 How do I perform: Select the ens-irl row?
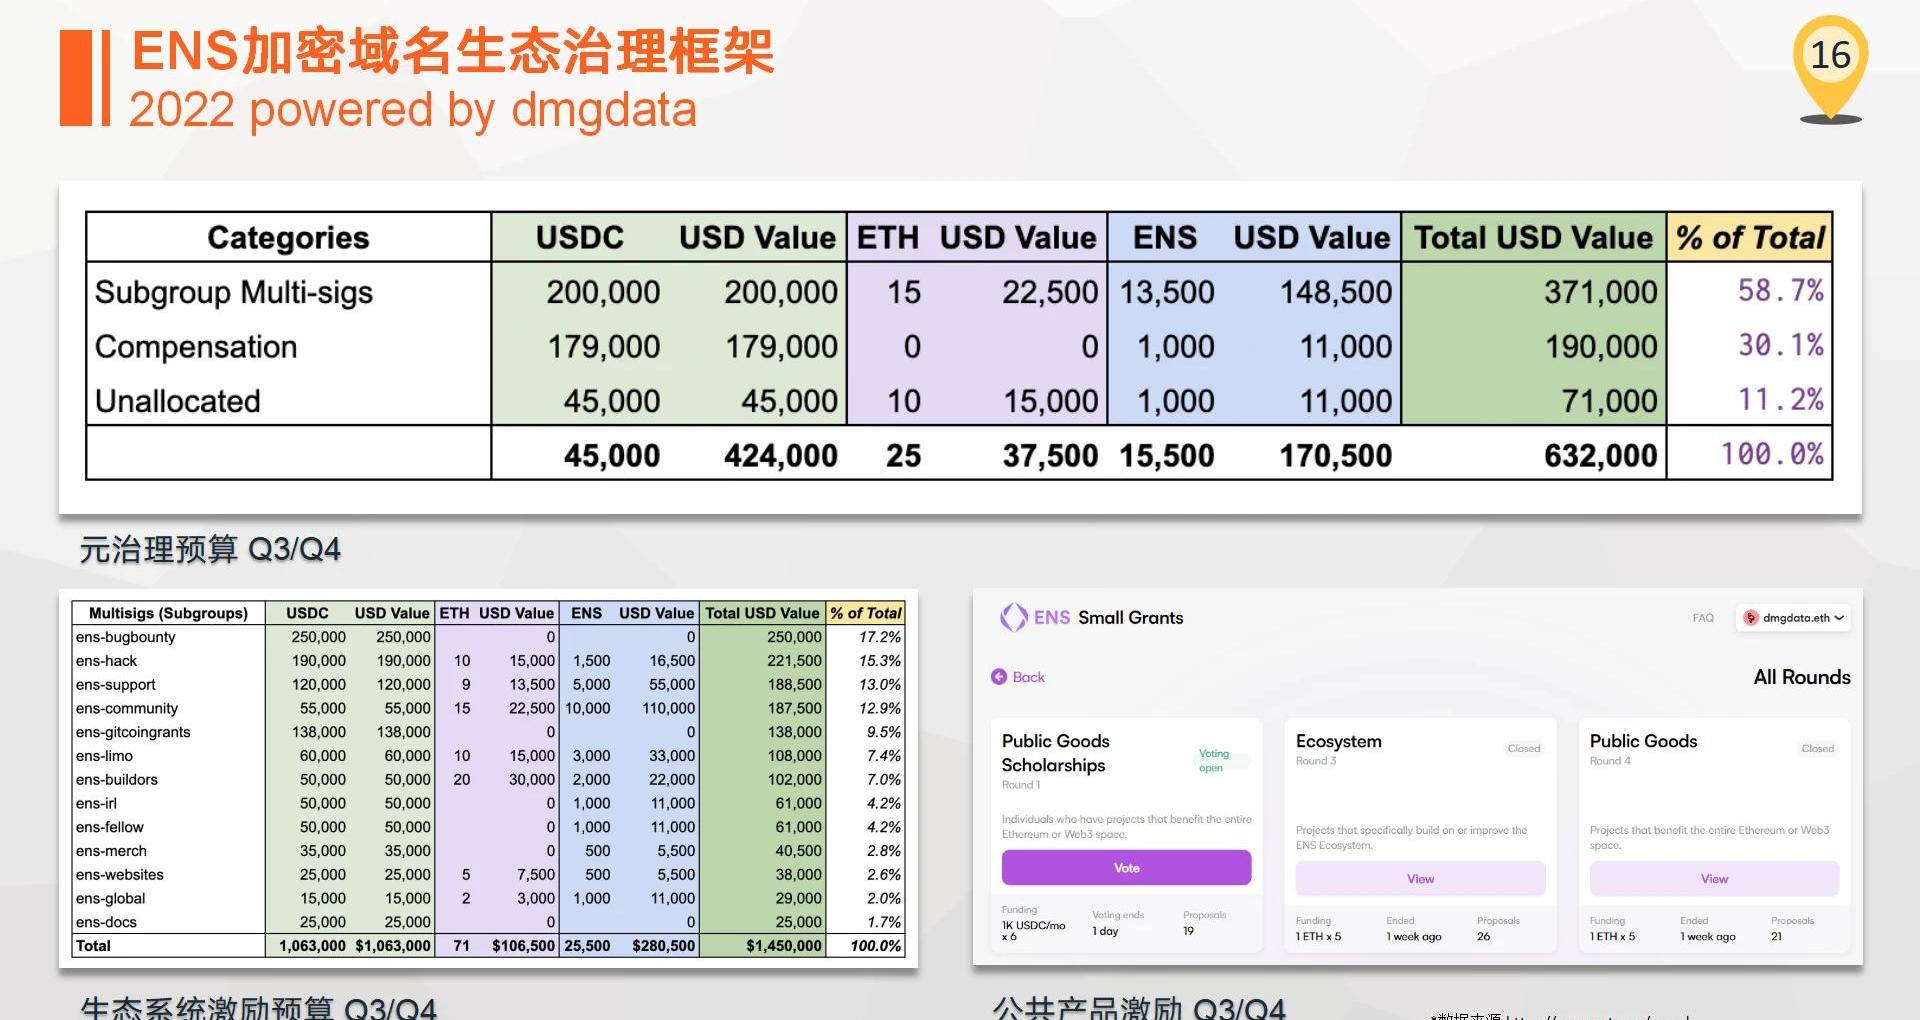point(488,803)
